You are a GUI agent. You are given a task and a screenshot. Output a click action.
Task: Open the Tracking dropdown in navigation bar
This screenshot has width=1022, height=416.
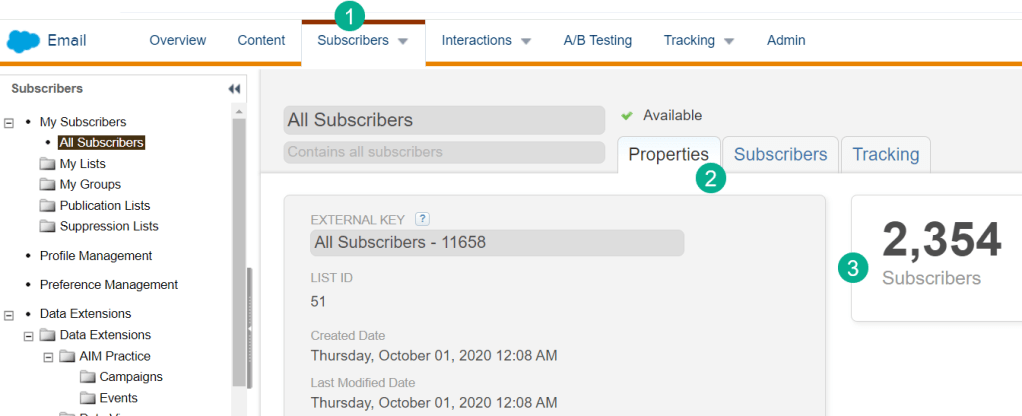pos(699,41)
